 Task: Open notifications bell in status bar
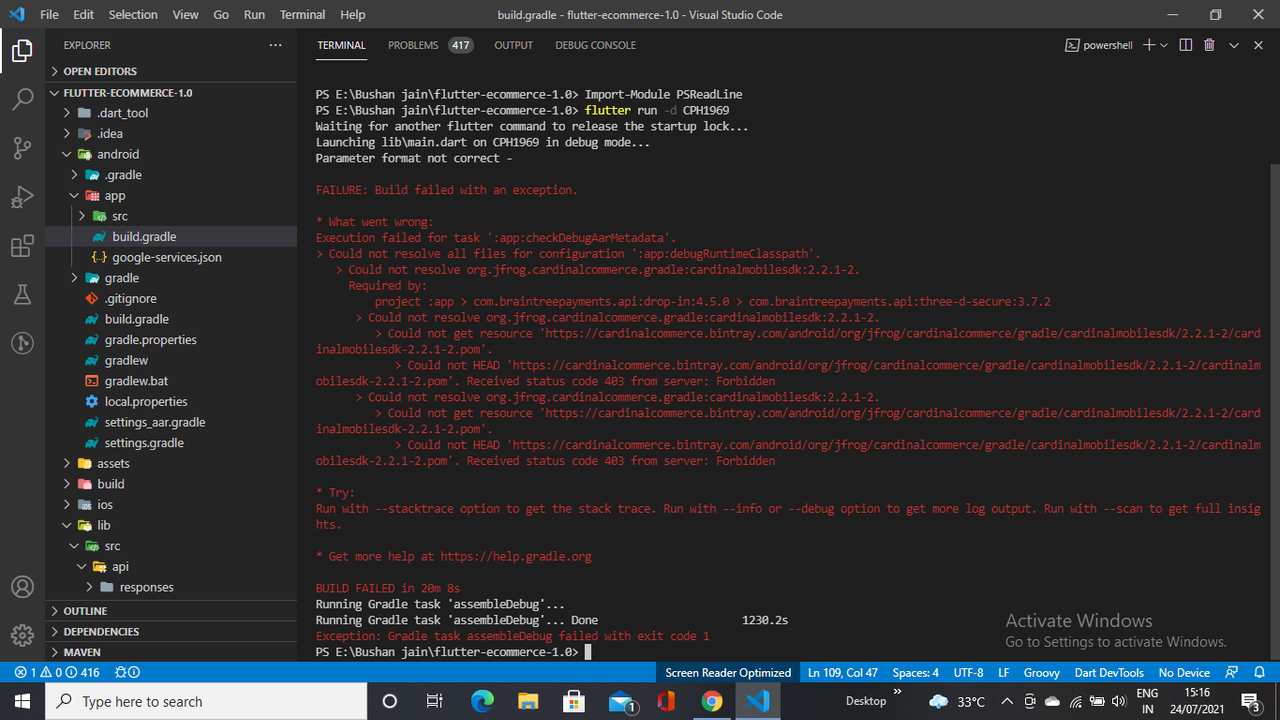click(1259, 673)
